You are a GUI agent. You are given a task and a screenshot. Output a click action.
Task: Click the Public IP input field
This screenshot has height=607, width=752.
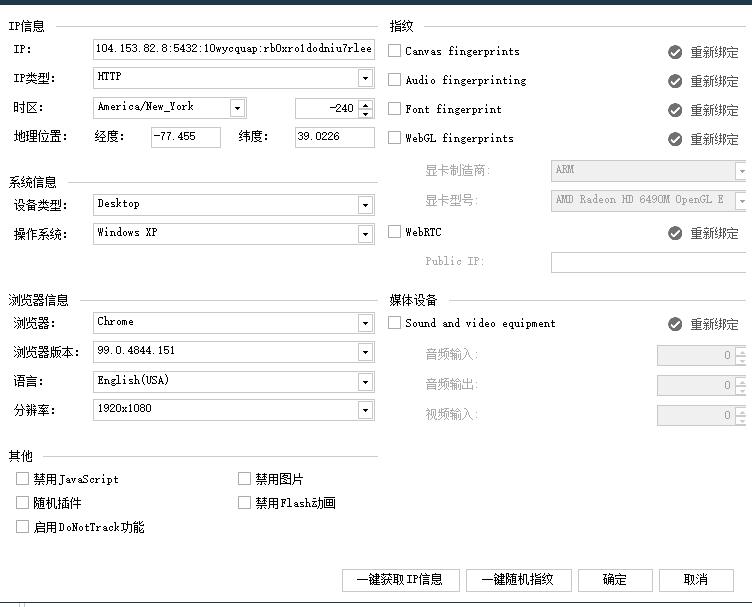[649, 262]
